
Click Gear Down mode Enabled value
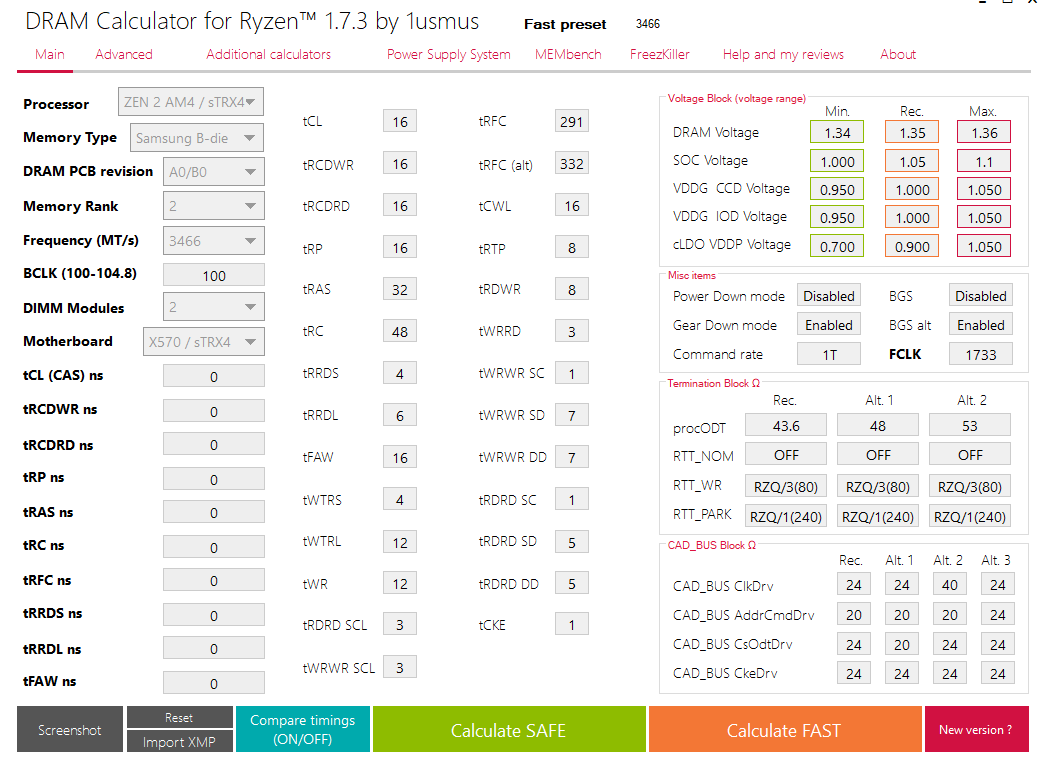click(x=829, y=324)
